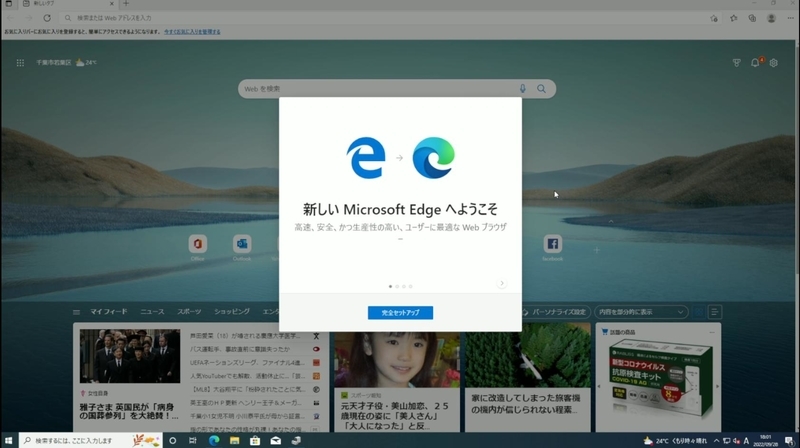
Task: Click the パーソナライズ設定 button
Action: click(555, 312)
